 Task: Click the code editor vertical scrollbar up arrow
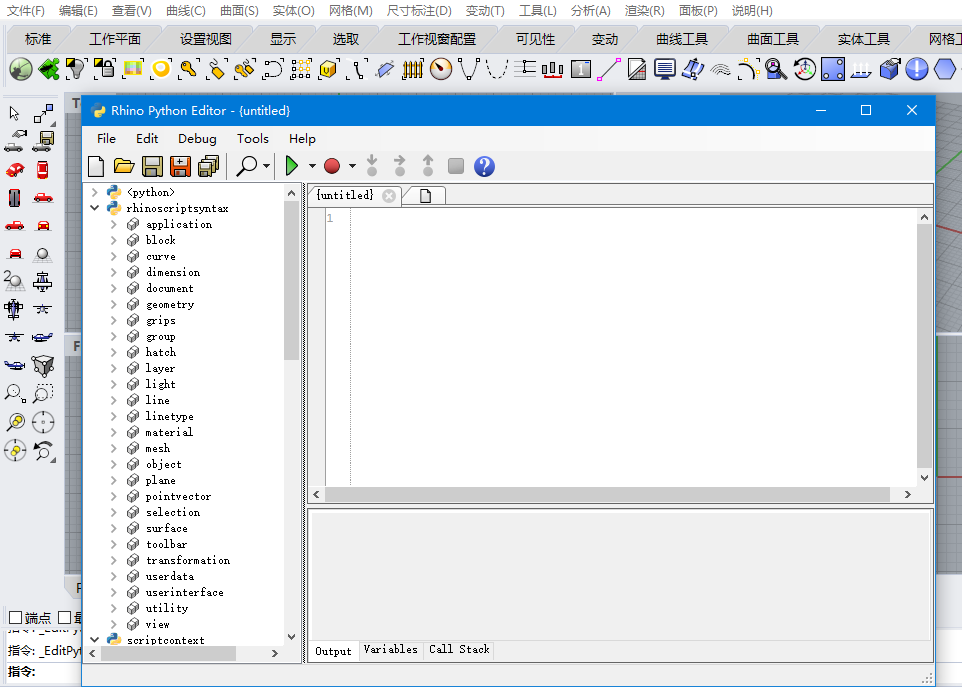click(924, 217)
